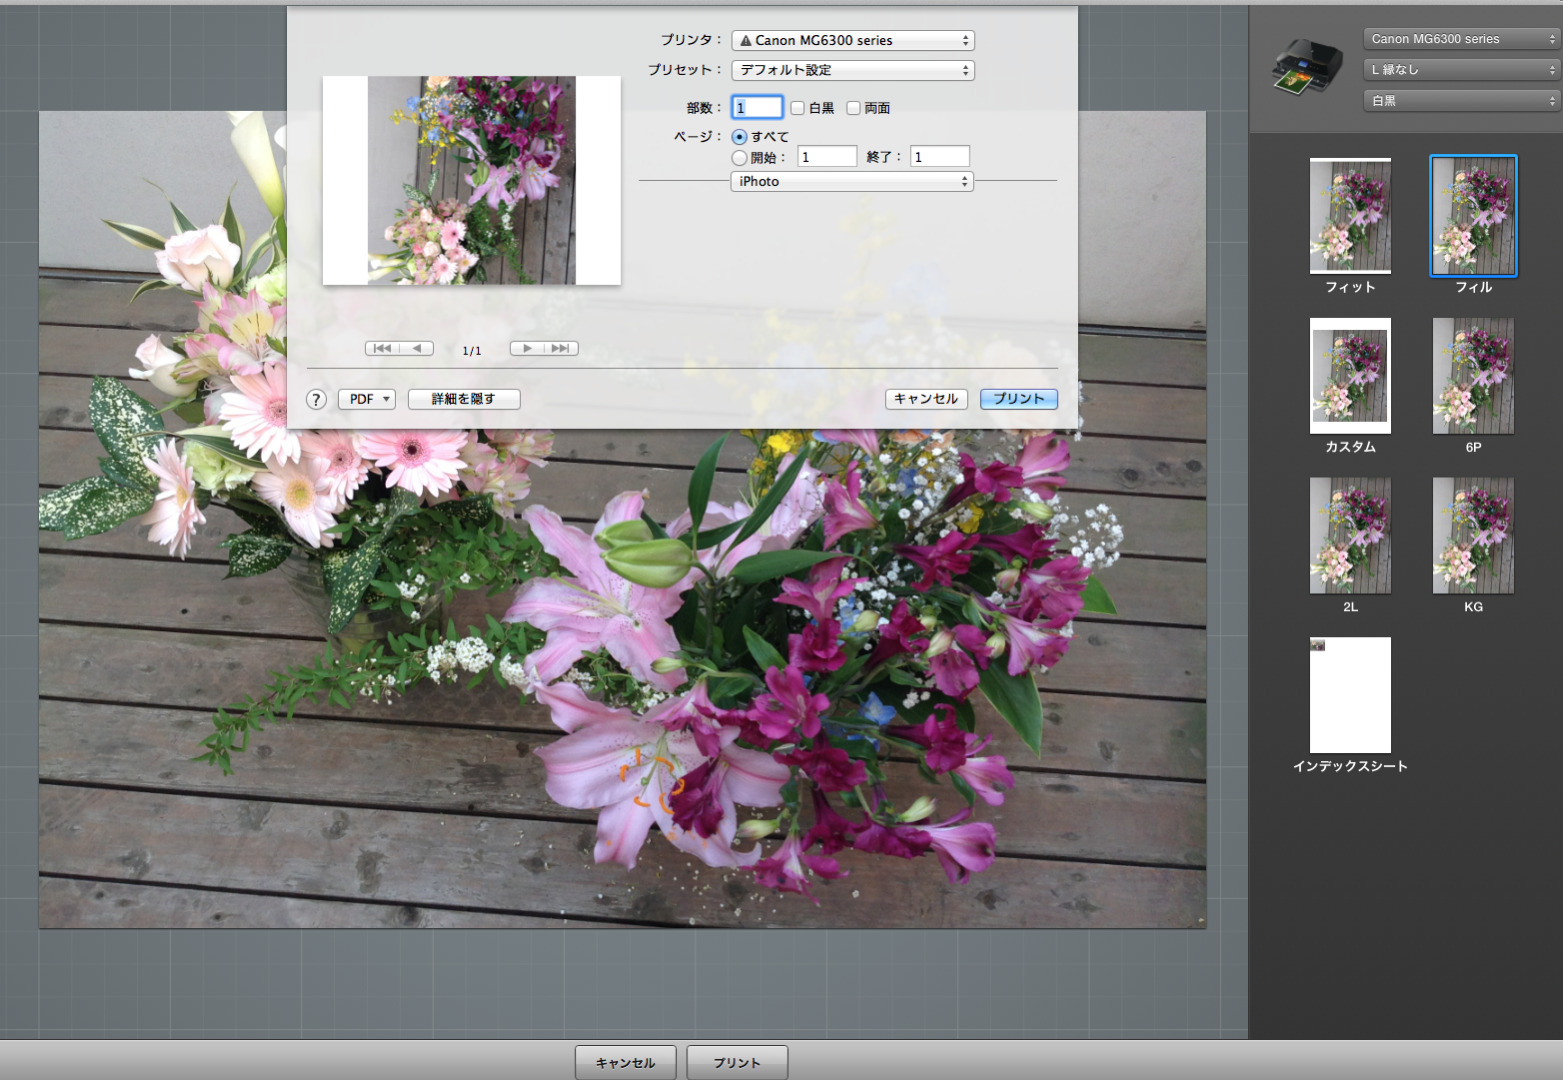1563x1080 pixels.
Task: Enable the 両面 double-sided checkbox
Action: pyautogui.click(x=854, y=108)
